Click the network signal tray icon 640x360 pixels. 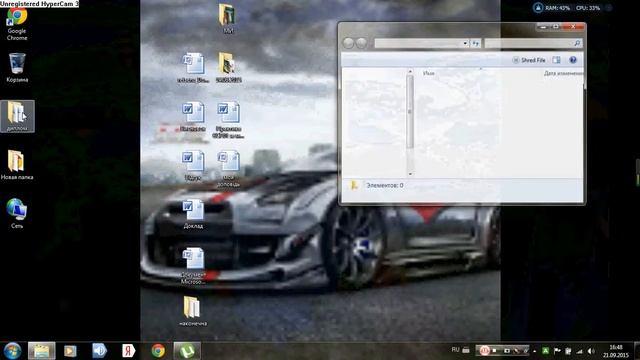(580, 351)
